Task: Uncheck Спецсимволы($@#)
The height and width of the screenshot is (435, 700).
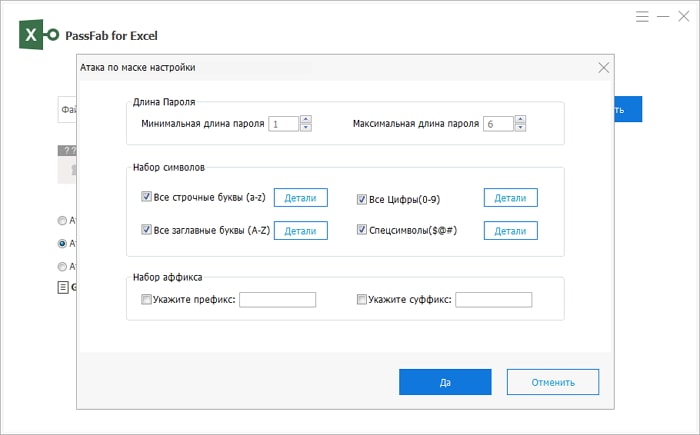Action: [362, 230]
